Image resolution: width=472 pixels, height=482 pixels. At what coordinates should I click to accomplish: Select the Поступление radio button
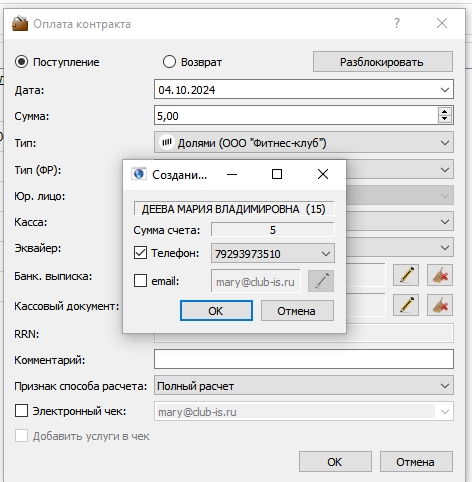coord(21,62)
